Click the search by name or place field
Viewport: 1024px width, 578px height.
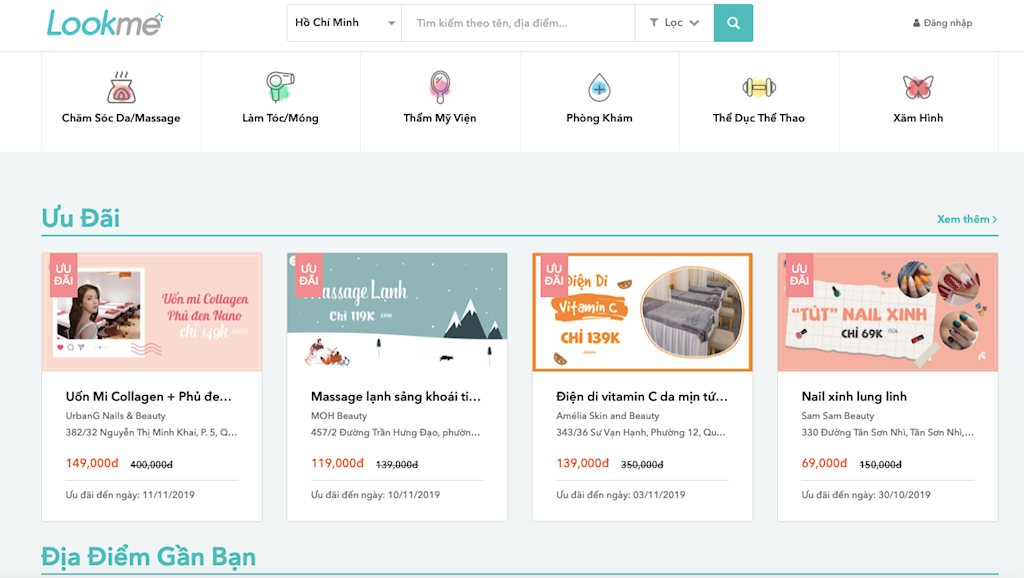point(518,23)
